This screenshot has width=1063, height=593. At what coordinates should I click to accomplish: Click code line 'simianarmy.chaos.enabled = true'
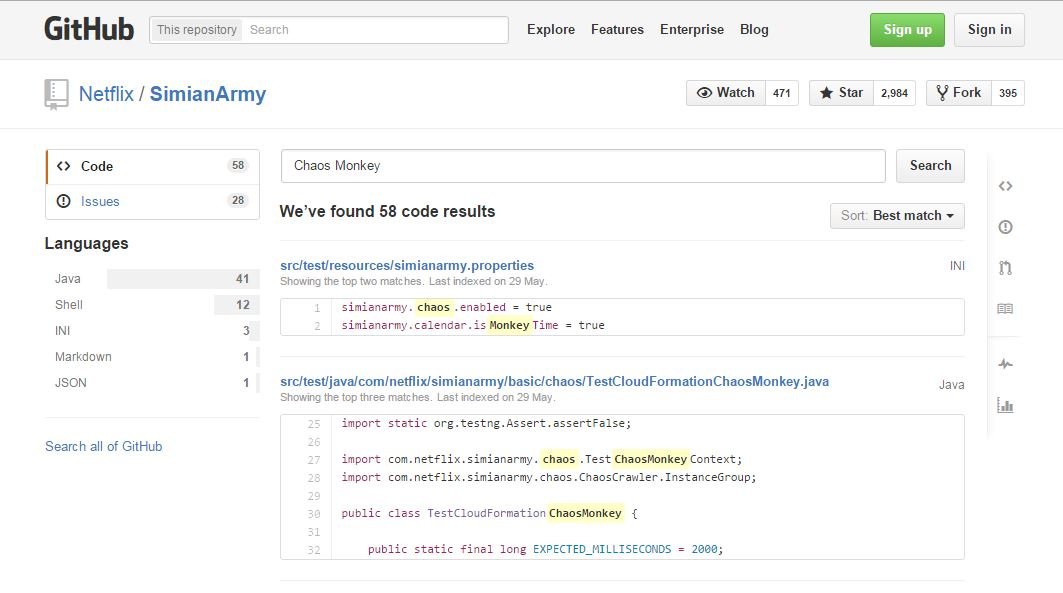point(447,307)
